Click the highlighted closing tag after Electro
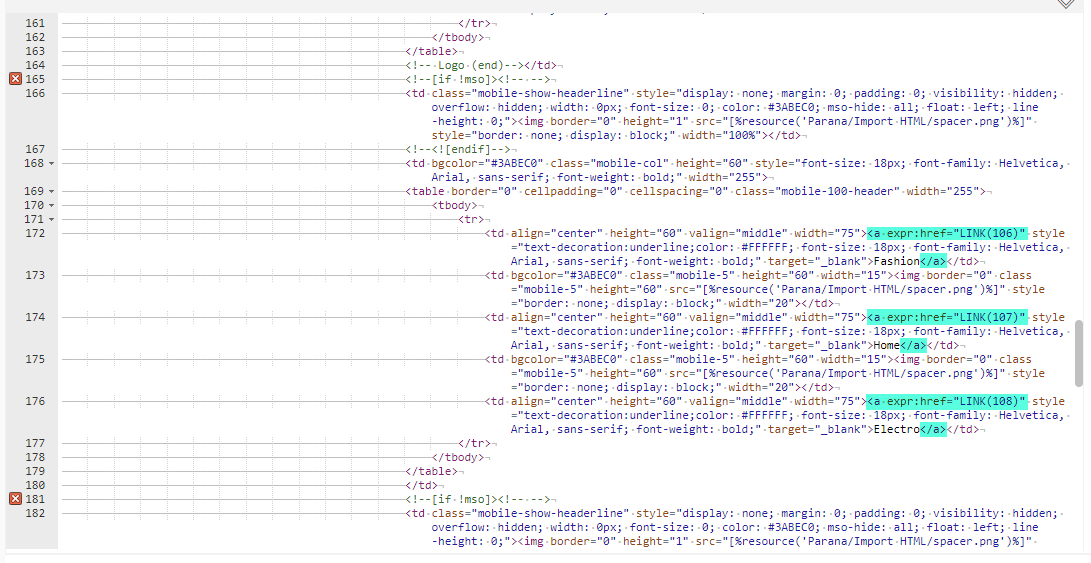Viewport: 1091px width, 563px height. click(x=933, y=429)
